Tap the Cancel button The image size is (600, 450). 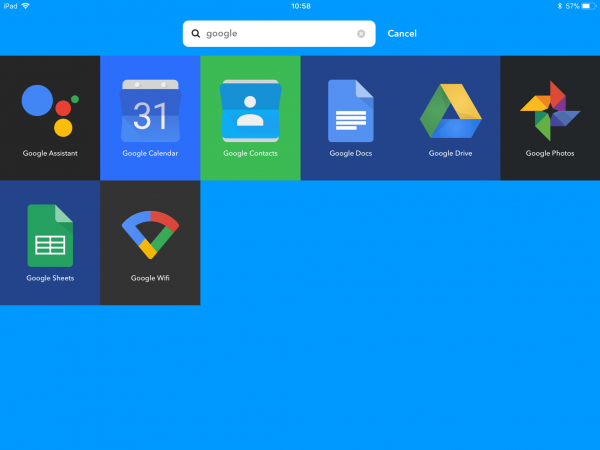pyautogui.click(x=402, y=34)
